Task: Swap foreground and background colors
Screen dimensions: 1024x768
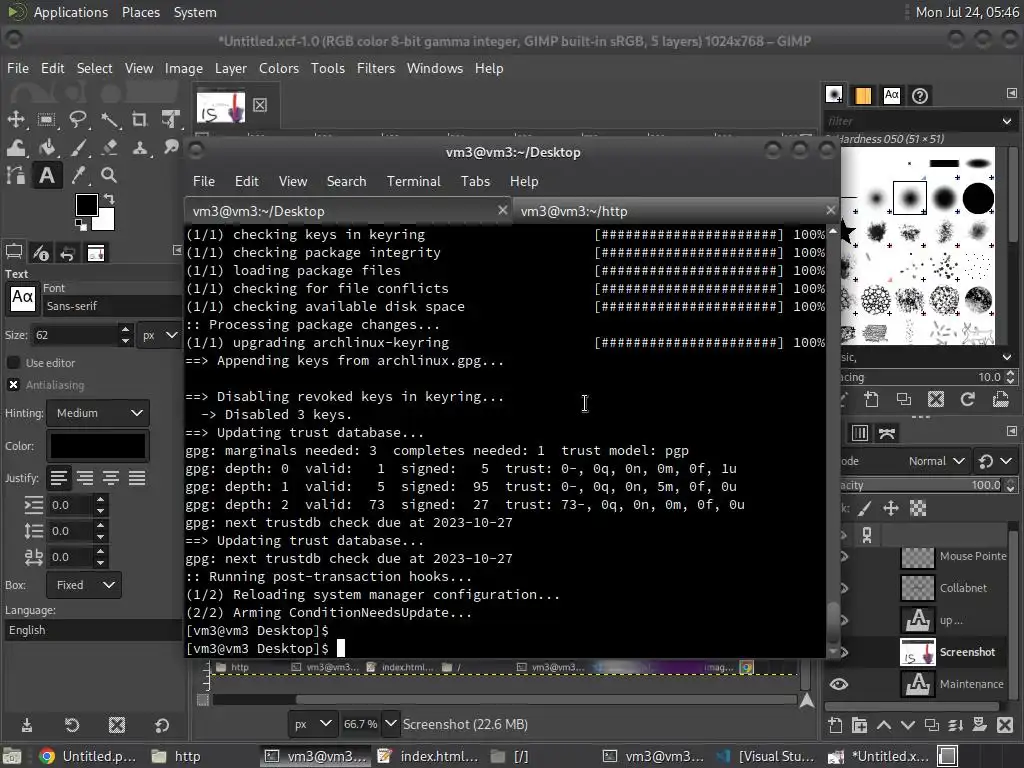Action: coord(109,199)
